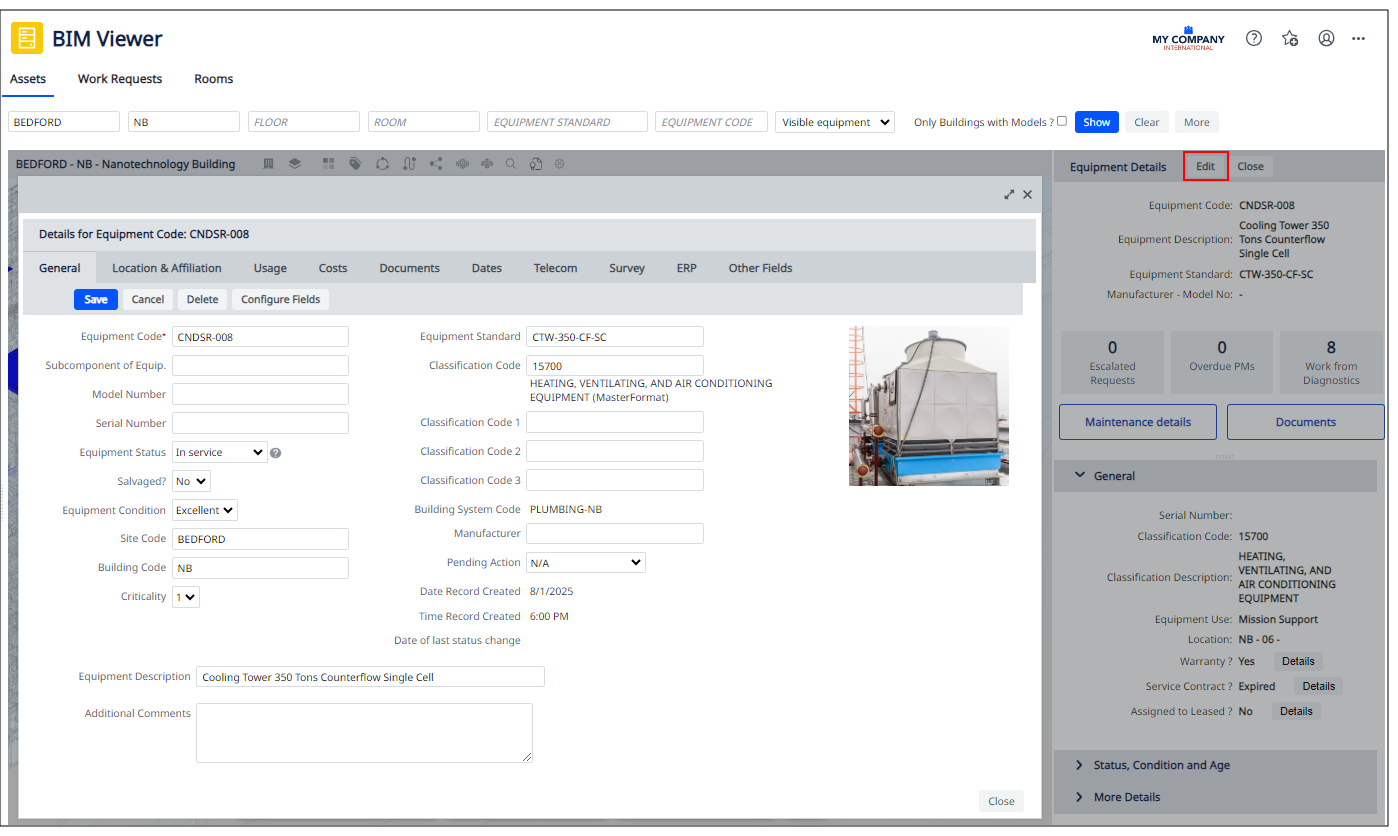This screenshot has height=836, width=1398.
Task: Open the Documents tab in equipment details
Action: pyautogui.click(x=409, y=267)
